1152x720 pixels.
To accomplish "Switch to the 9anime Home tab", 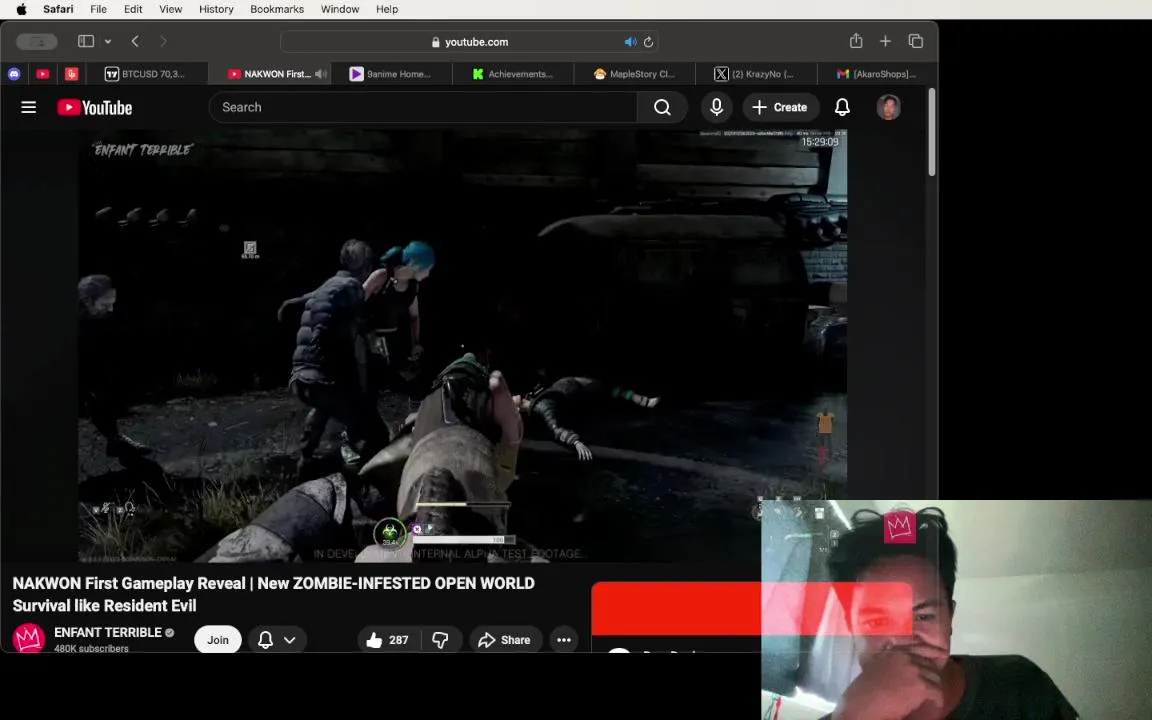I will click(391, 73).
